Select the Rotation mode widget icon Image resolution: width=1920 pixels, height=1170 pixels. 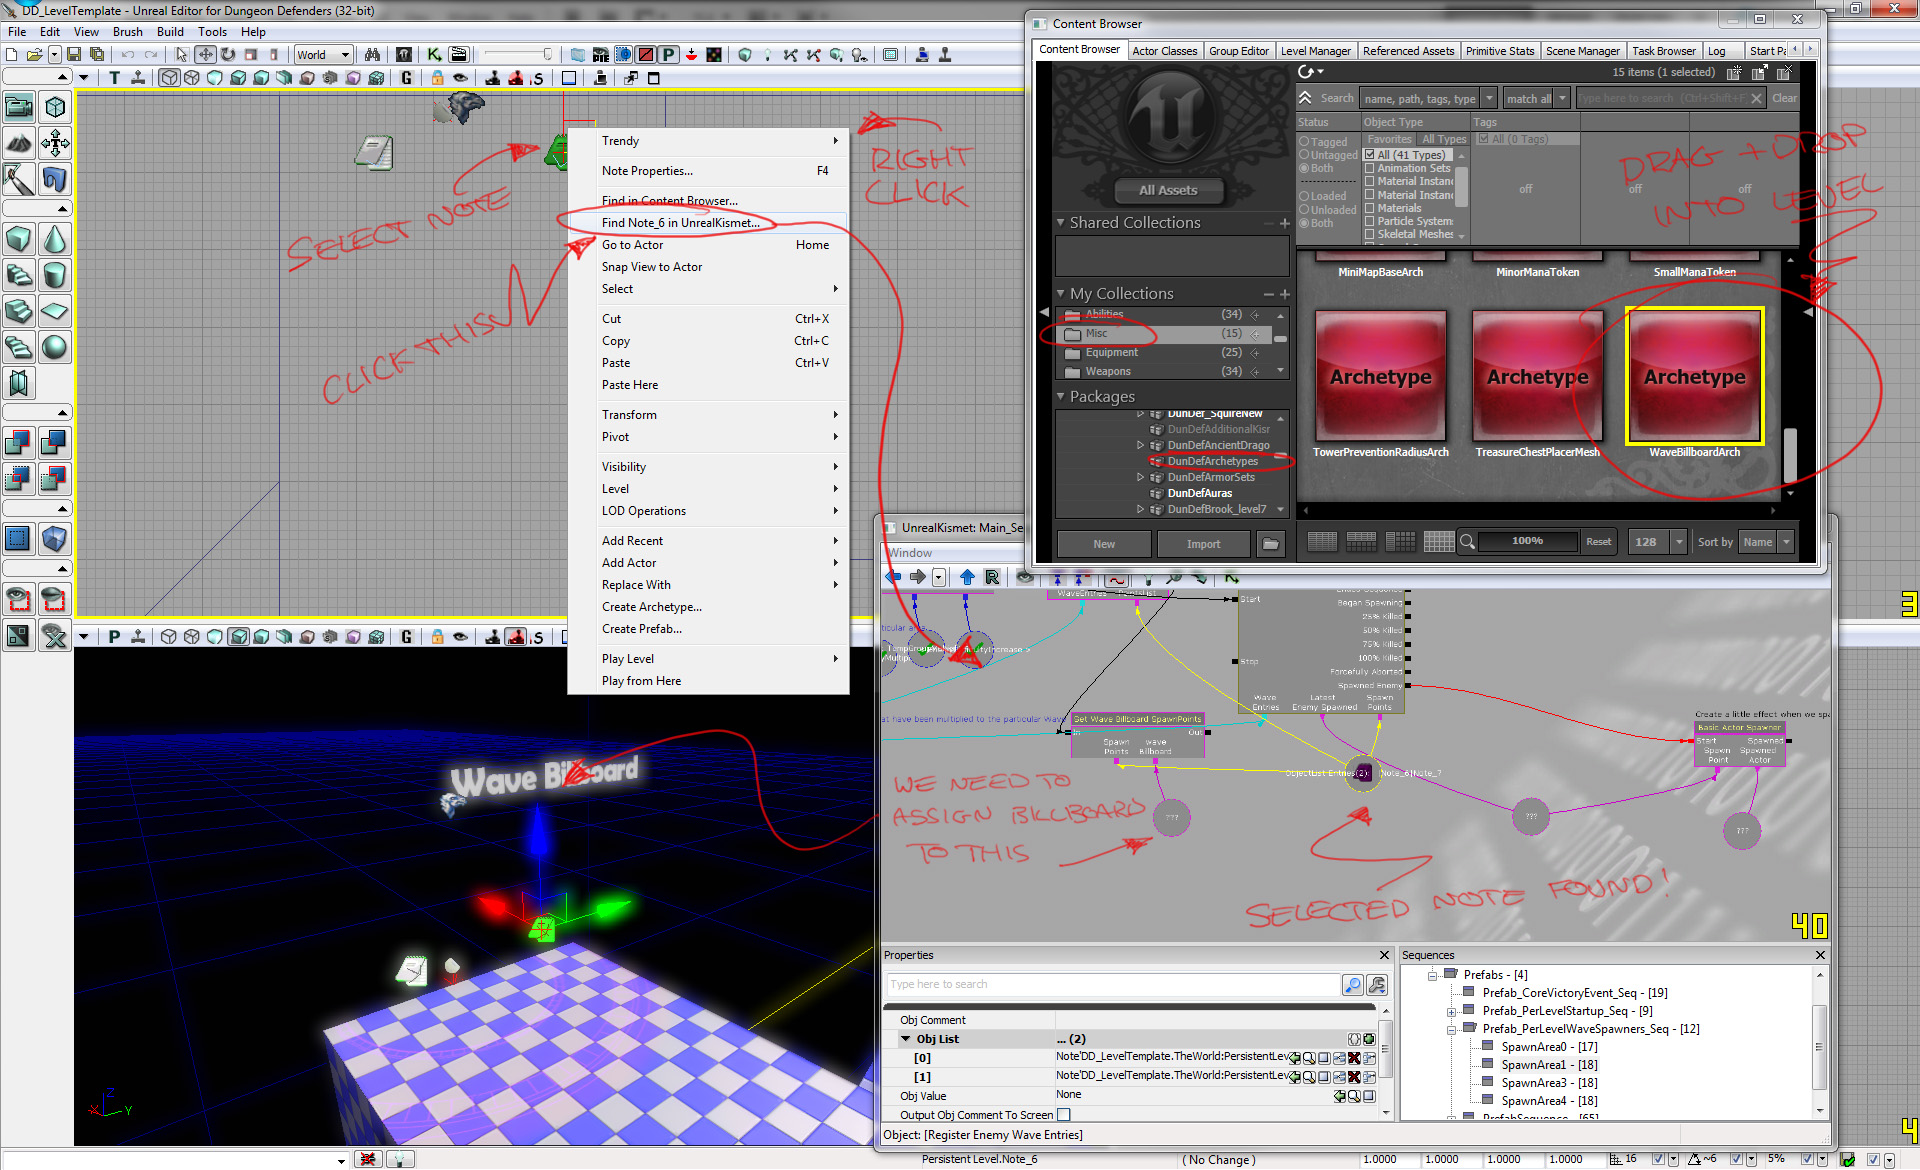click(x=228, y=55)
